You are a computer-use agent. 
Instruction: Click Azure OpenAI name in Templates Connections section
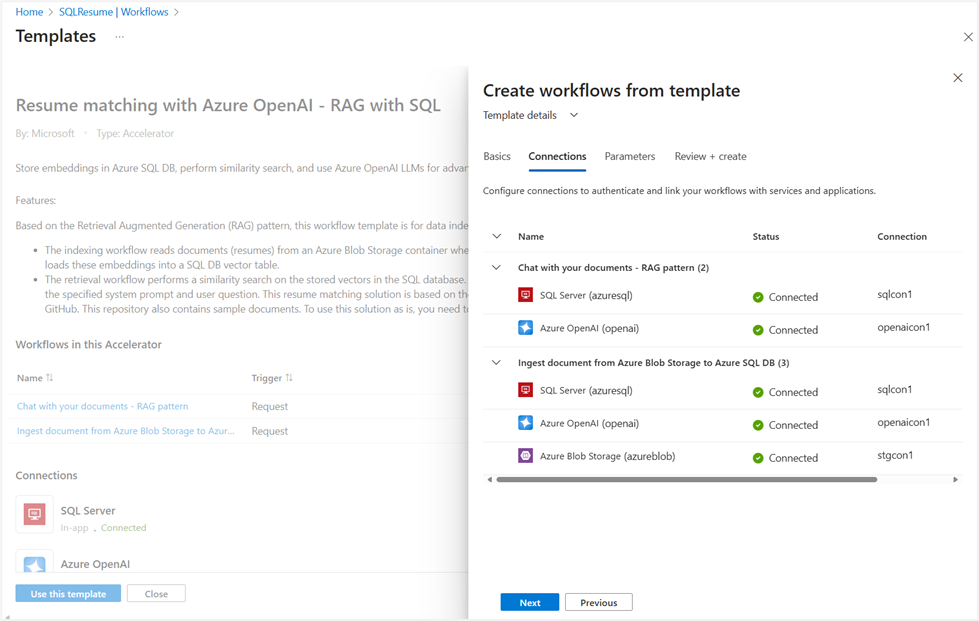point(95,564)
